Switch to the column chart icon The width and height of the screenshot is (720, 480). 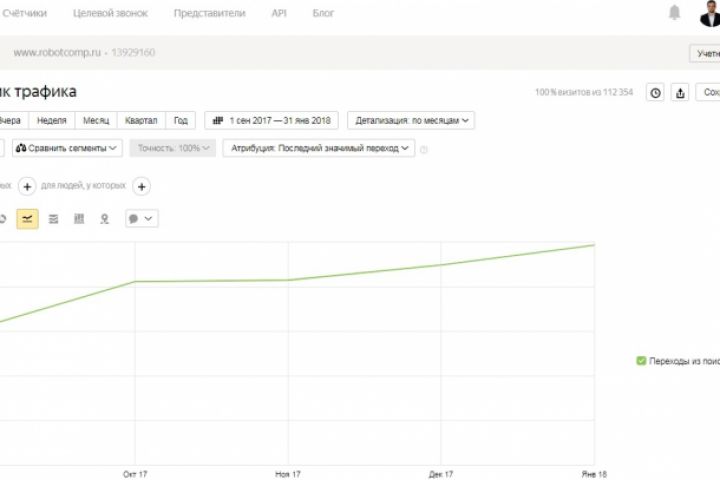click(79, 219)
